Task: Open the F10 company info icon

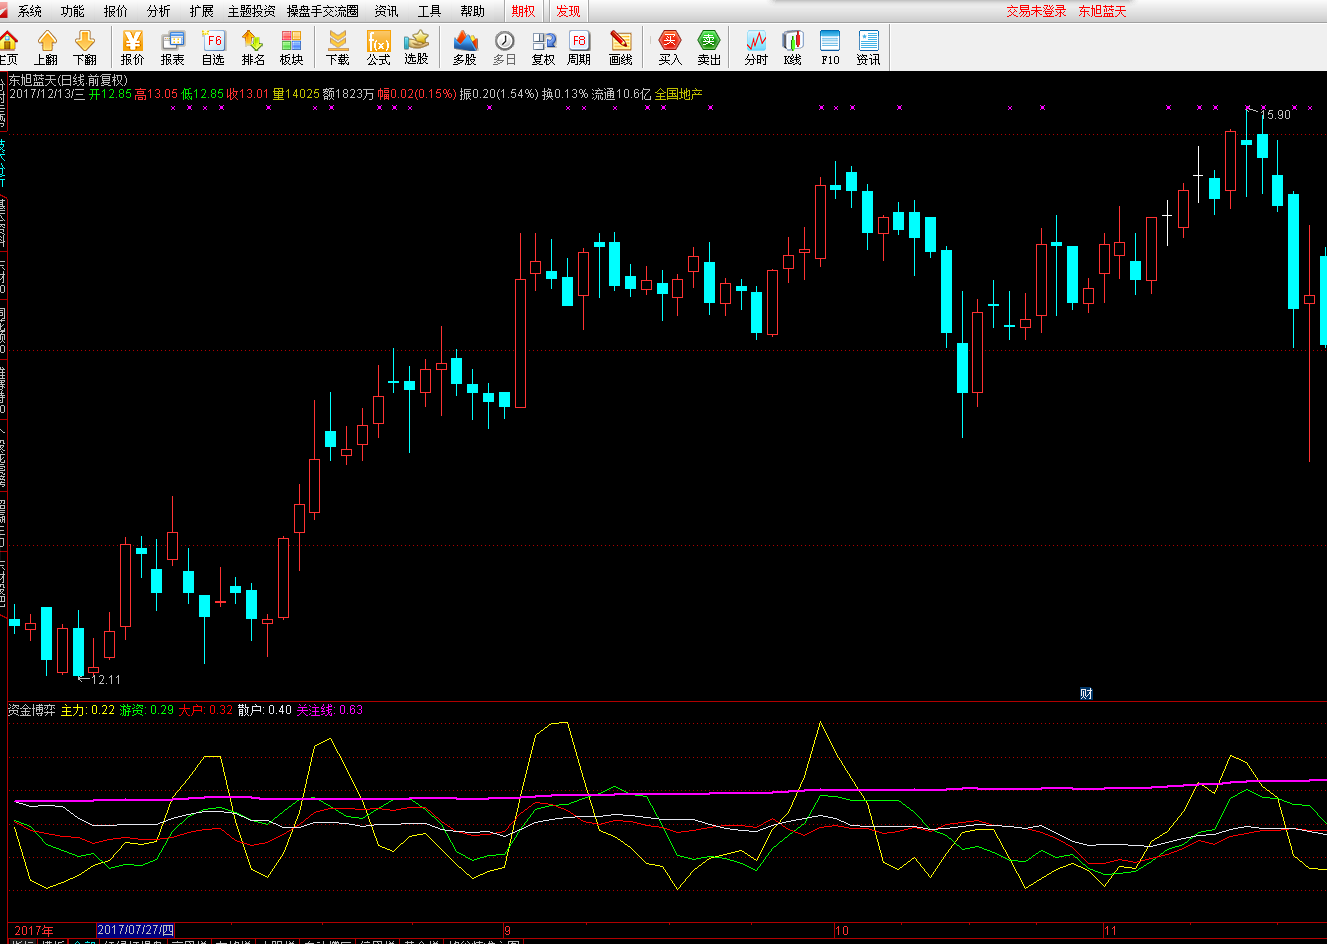Action: pyautogui.click(x=830, y=47)
